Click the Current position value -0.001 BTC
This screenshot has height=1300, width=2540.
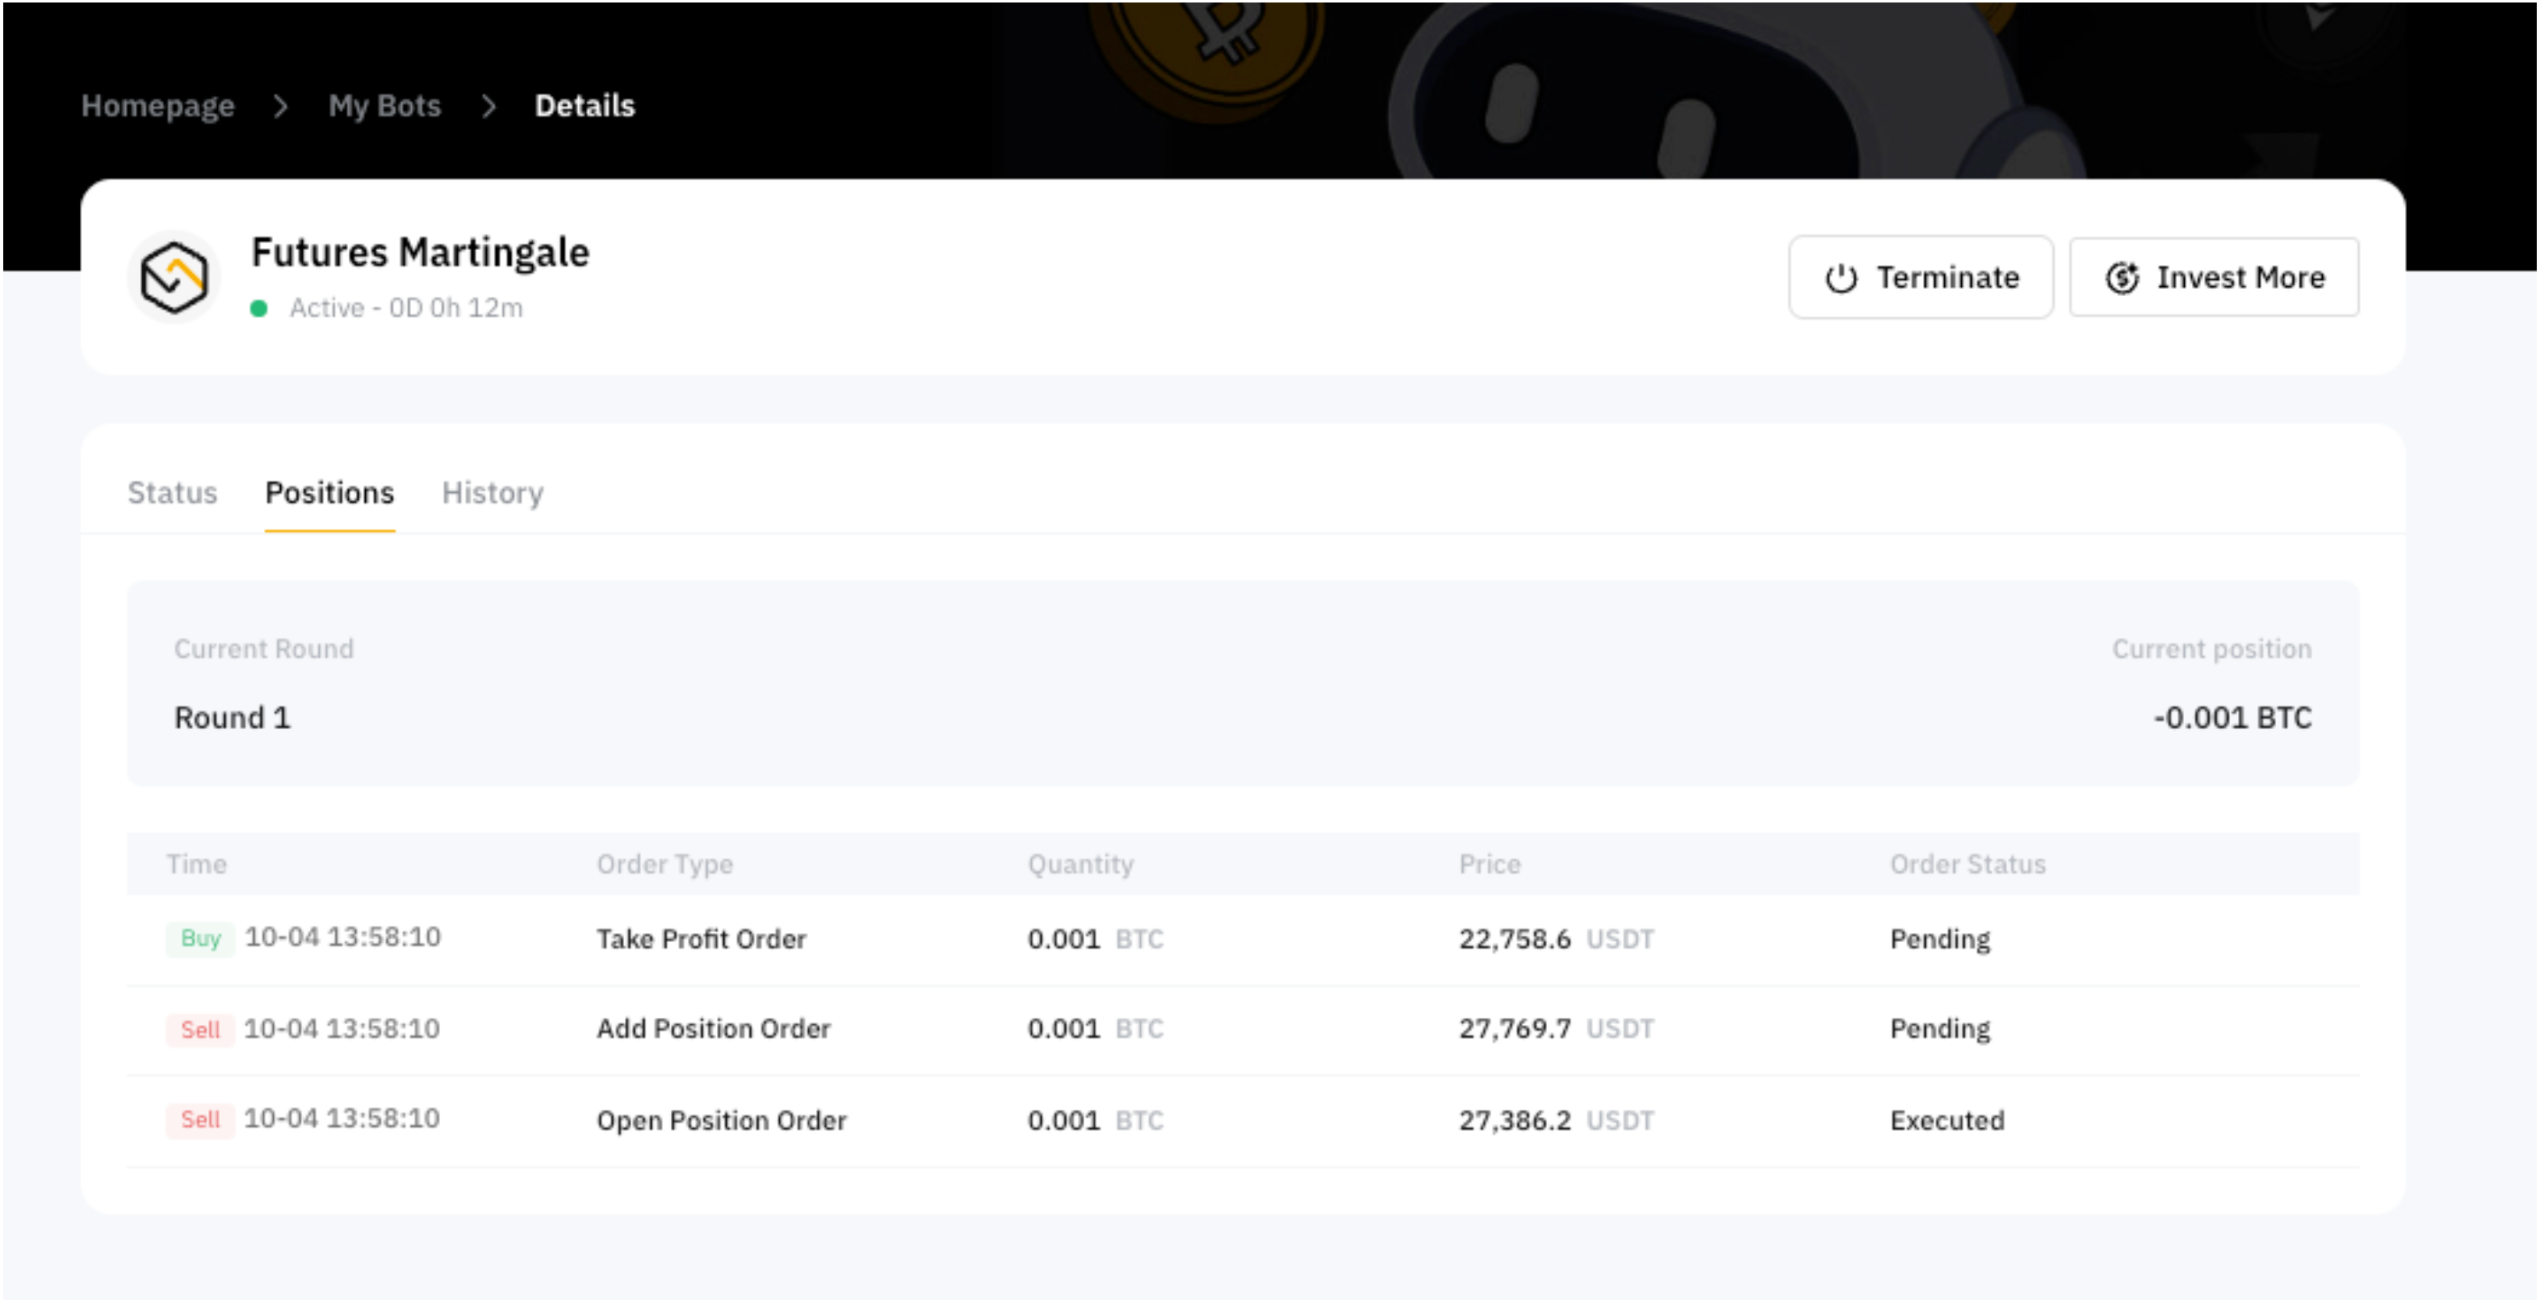(2231, 718)
